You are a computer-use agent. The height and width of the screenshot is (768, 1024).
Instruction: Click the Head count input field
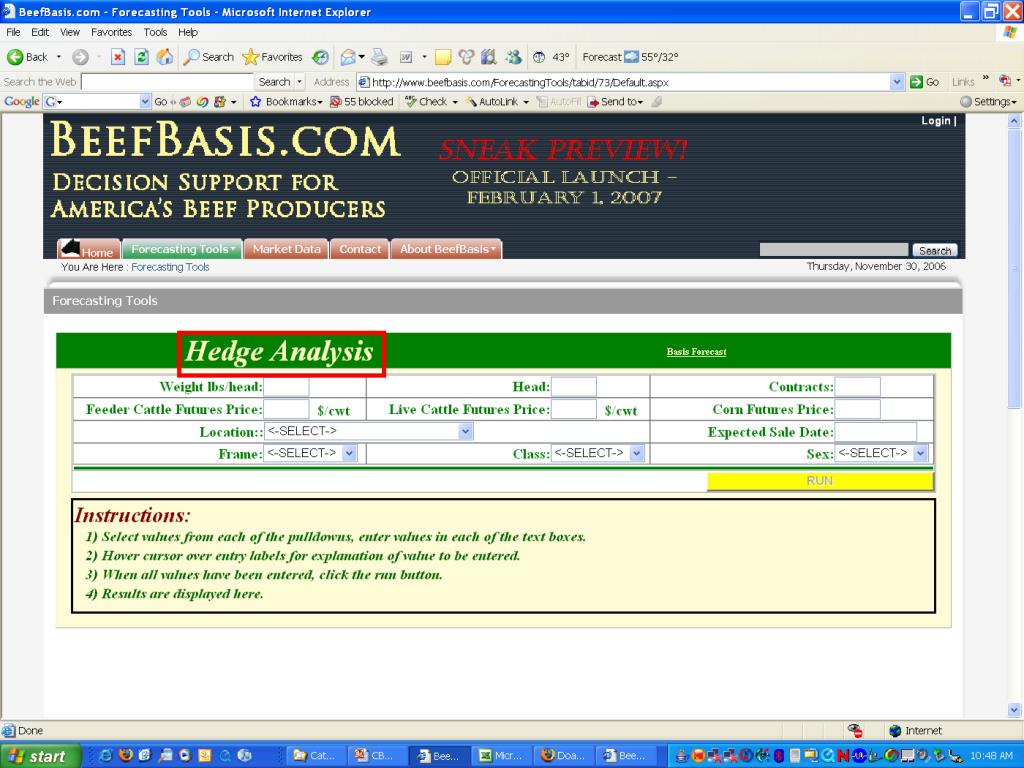click(573, 387)
